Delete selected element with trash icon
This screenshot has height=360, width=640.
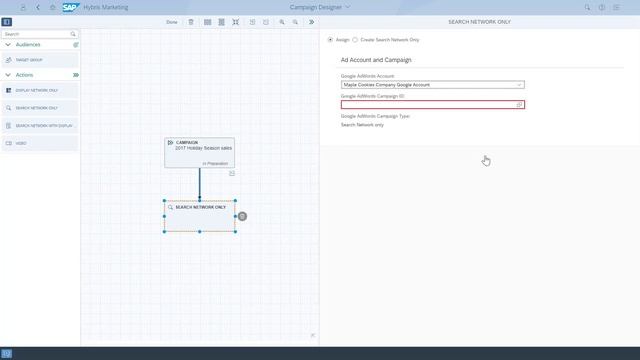point(191,22)
